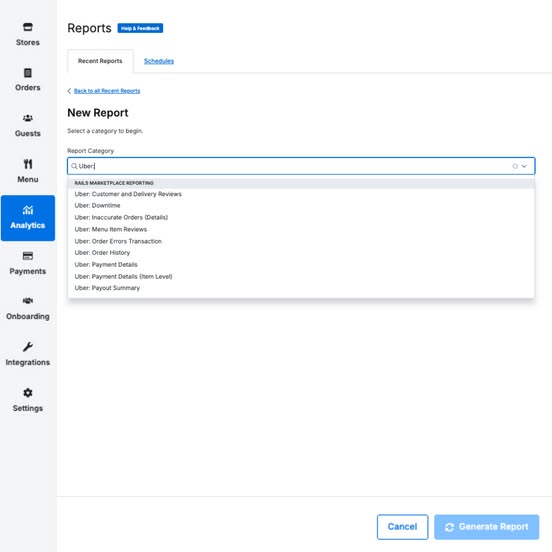Click the Help & Feedback badge
Viewport: 552px width, 552px height.
point(140,28)
